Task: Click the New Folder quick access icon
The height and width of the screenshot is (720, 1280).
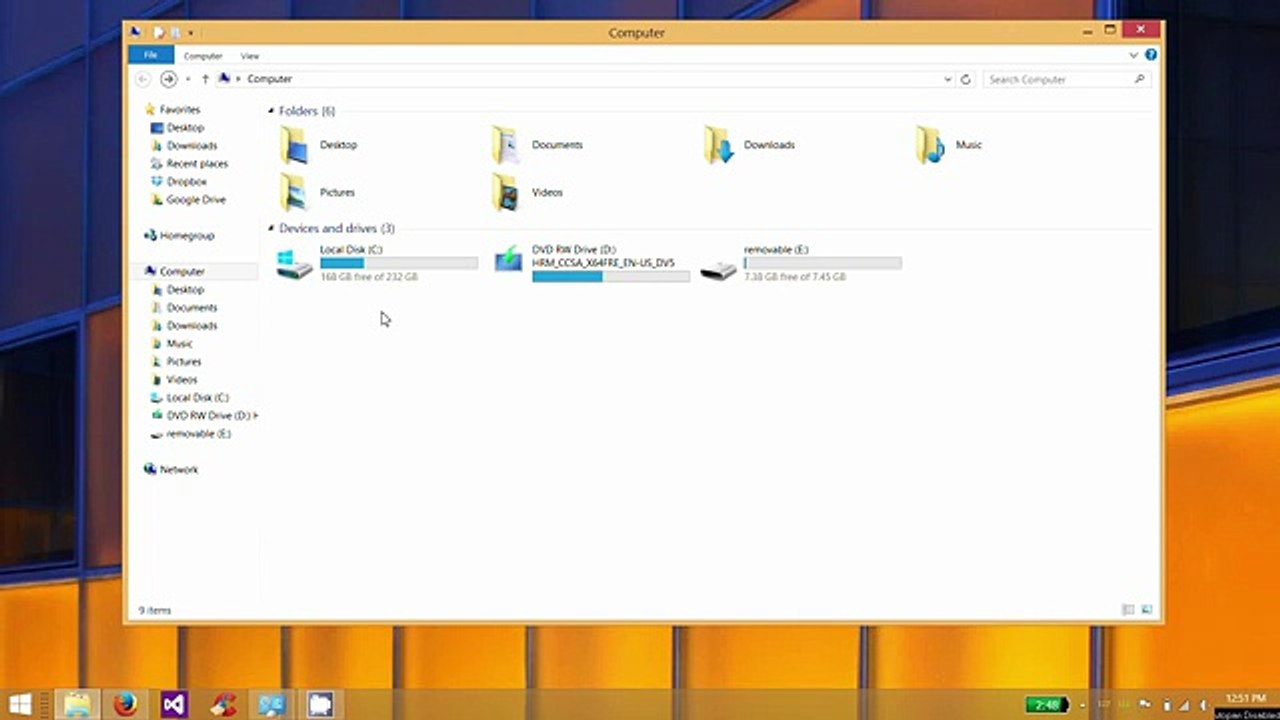Action: (174, 32)
